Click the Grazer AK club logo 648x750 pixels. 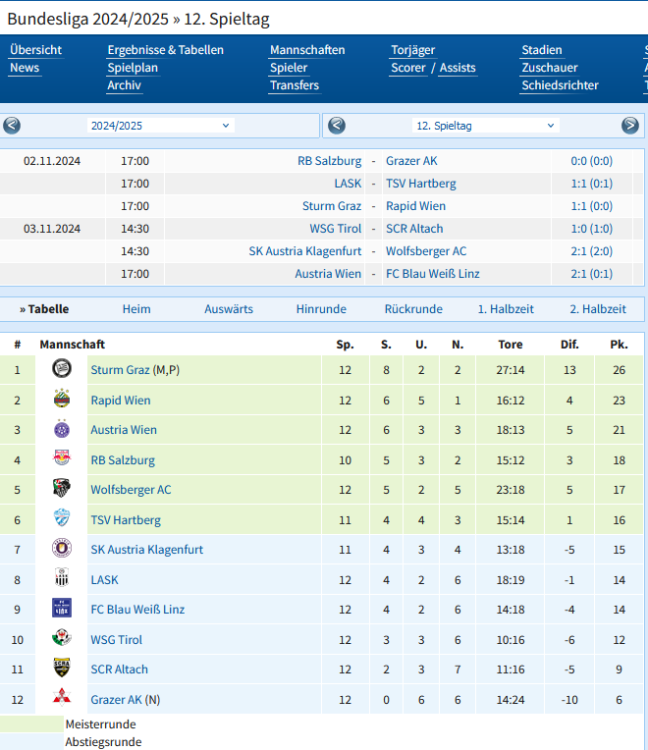pos(62,698)
